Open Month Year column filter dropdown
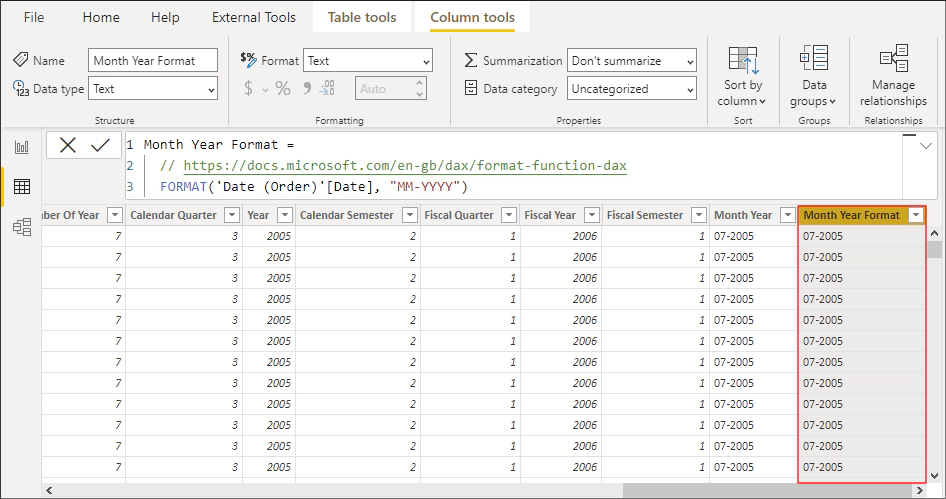 [787, 215]
